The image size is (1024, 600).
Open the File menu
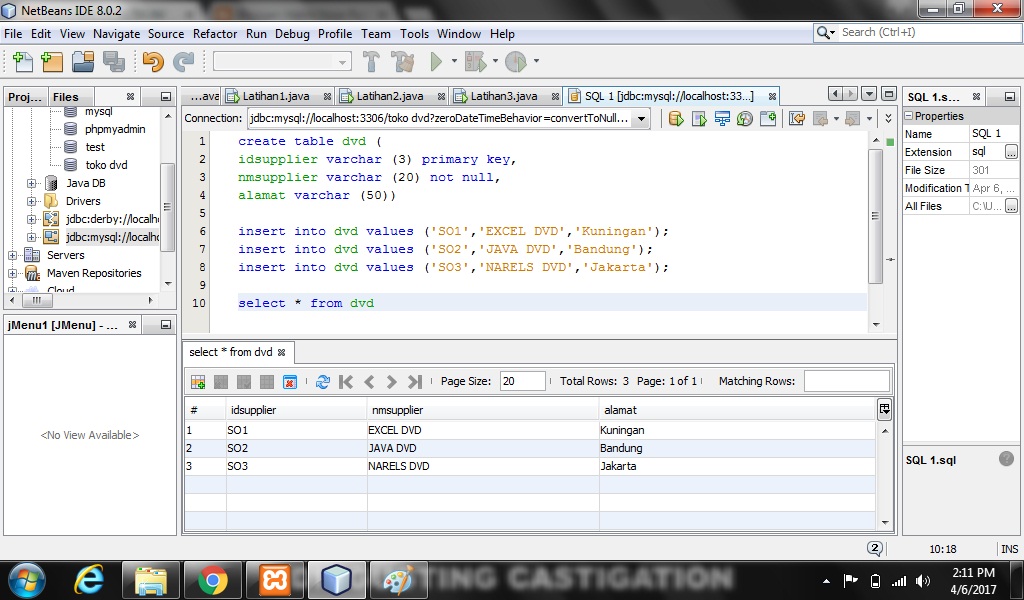13,34
